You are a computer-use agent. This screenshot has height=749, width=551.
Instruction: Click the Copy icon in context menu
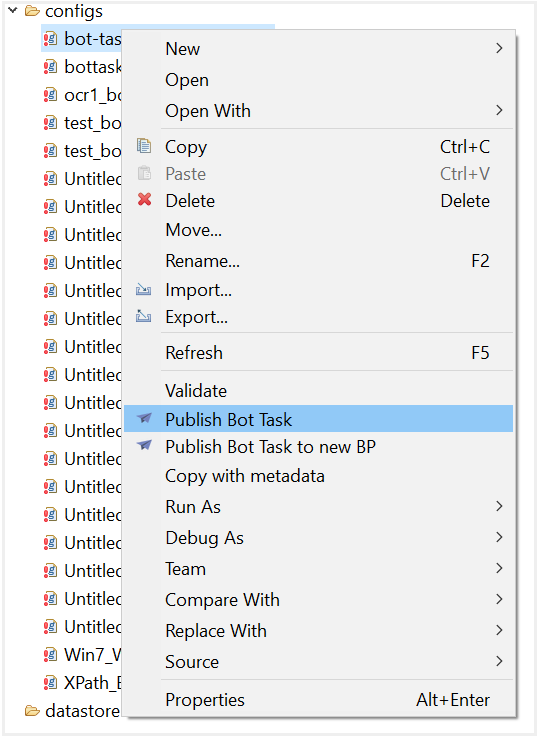[144, 146]
